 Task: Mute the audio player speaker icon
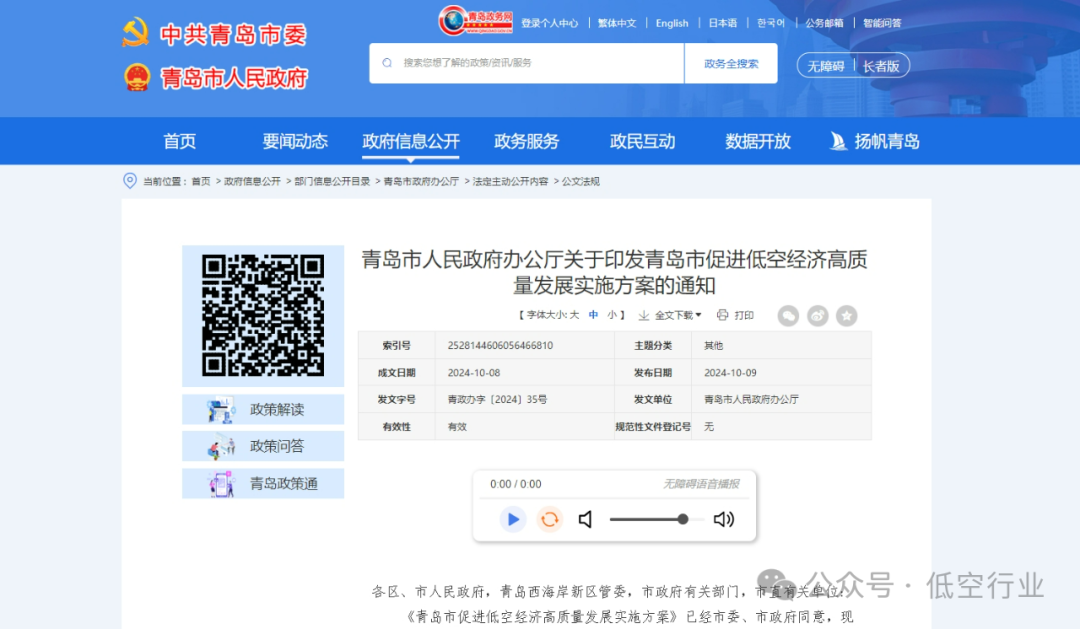585,519
